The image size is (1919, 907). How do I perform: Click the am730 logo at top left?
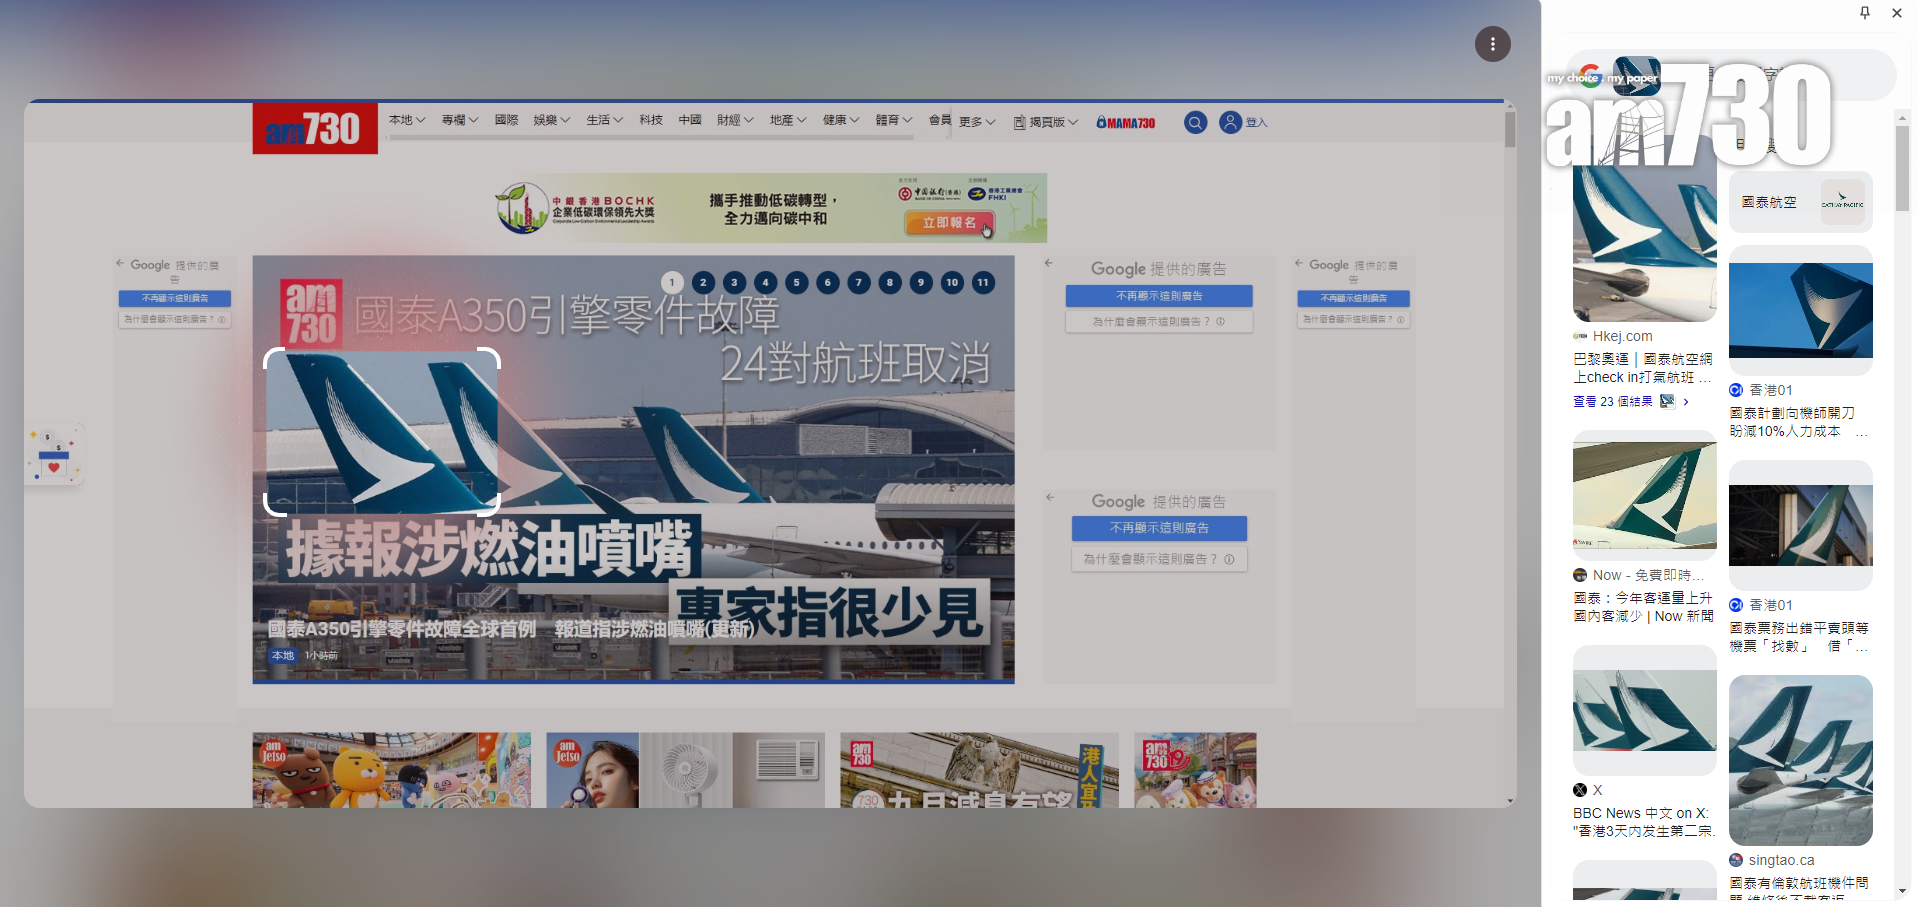[314, 128]
